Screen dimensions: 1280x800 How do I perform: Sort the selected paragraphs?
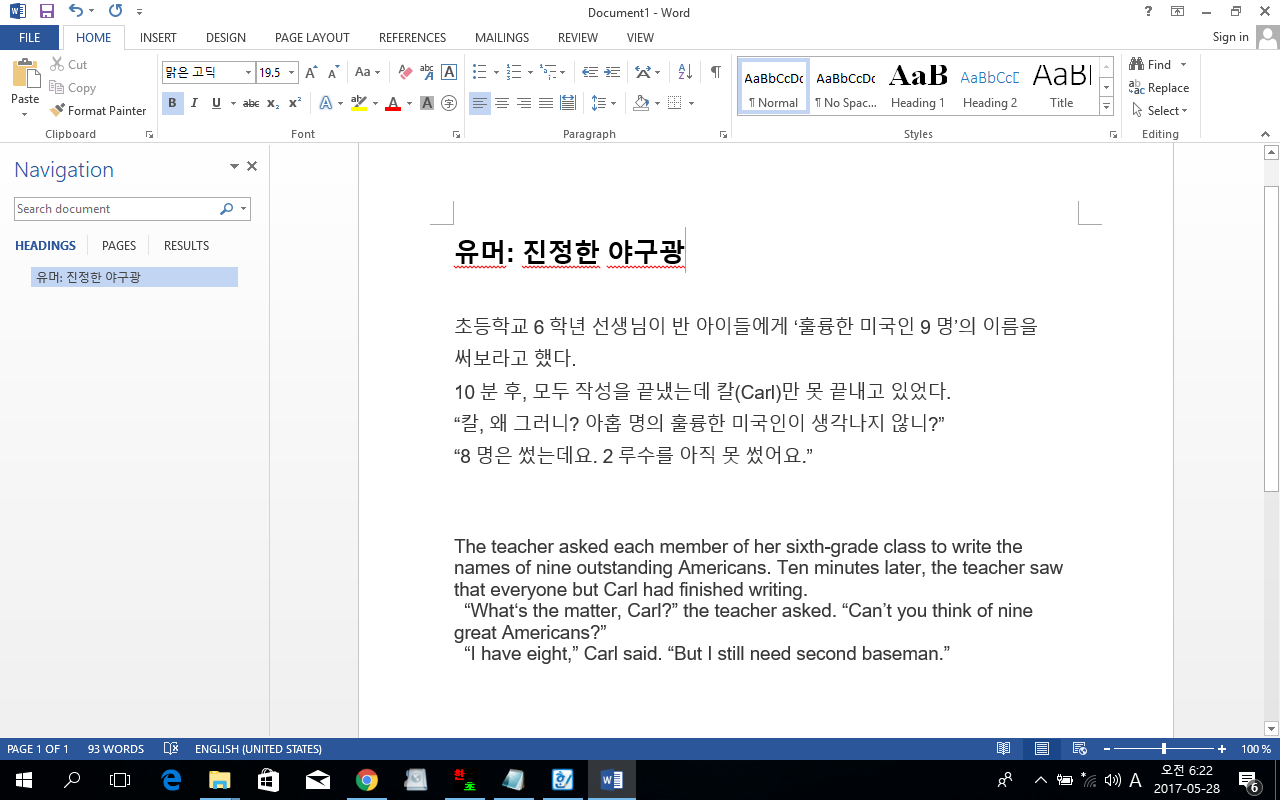coord(685,72)
